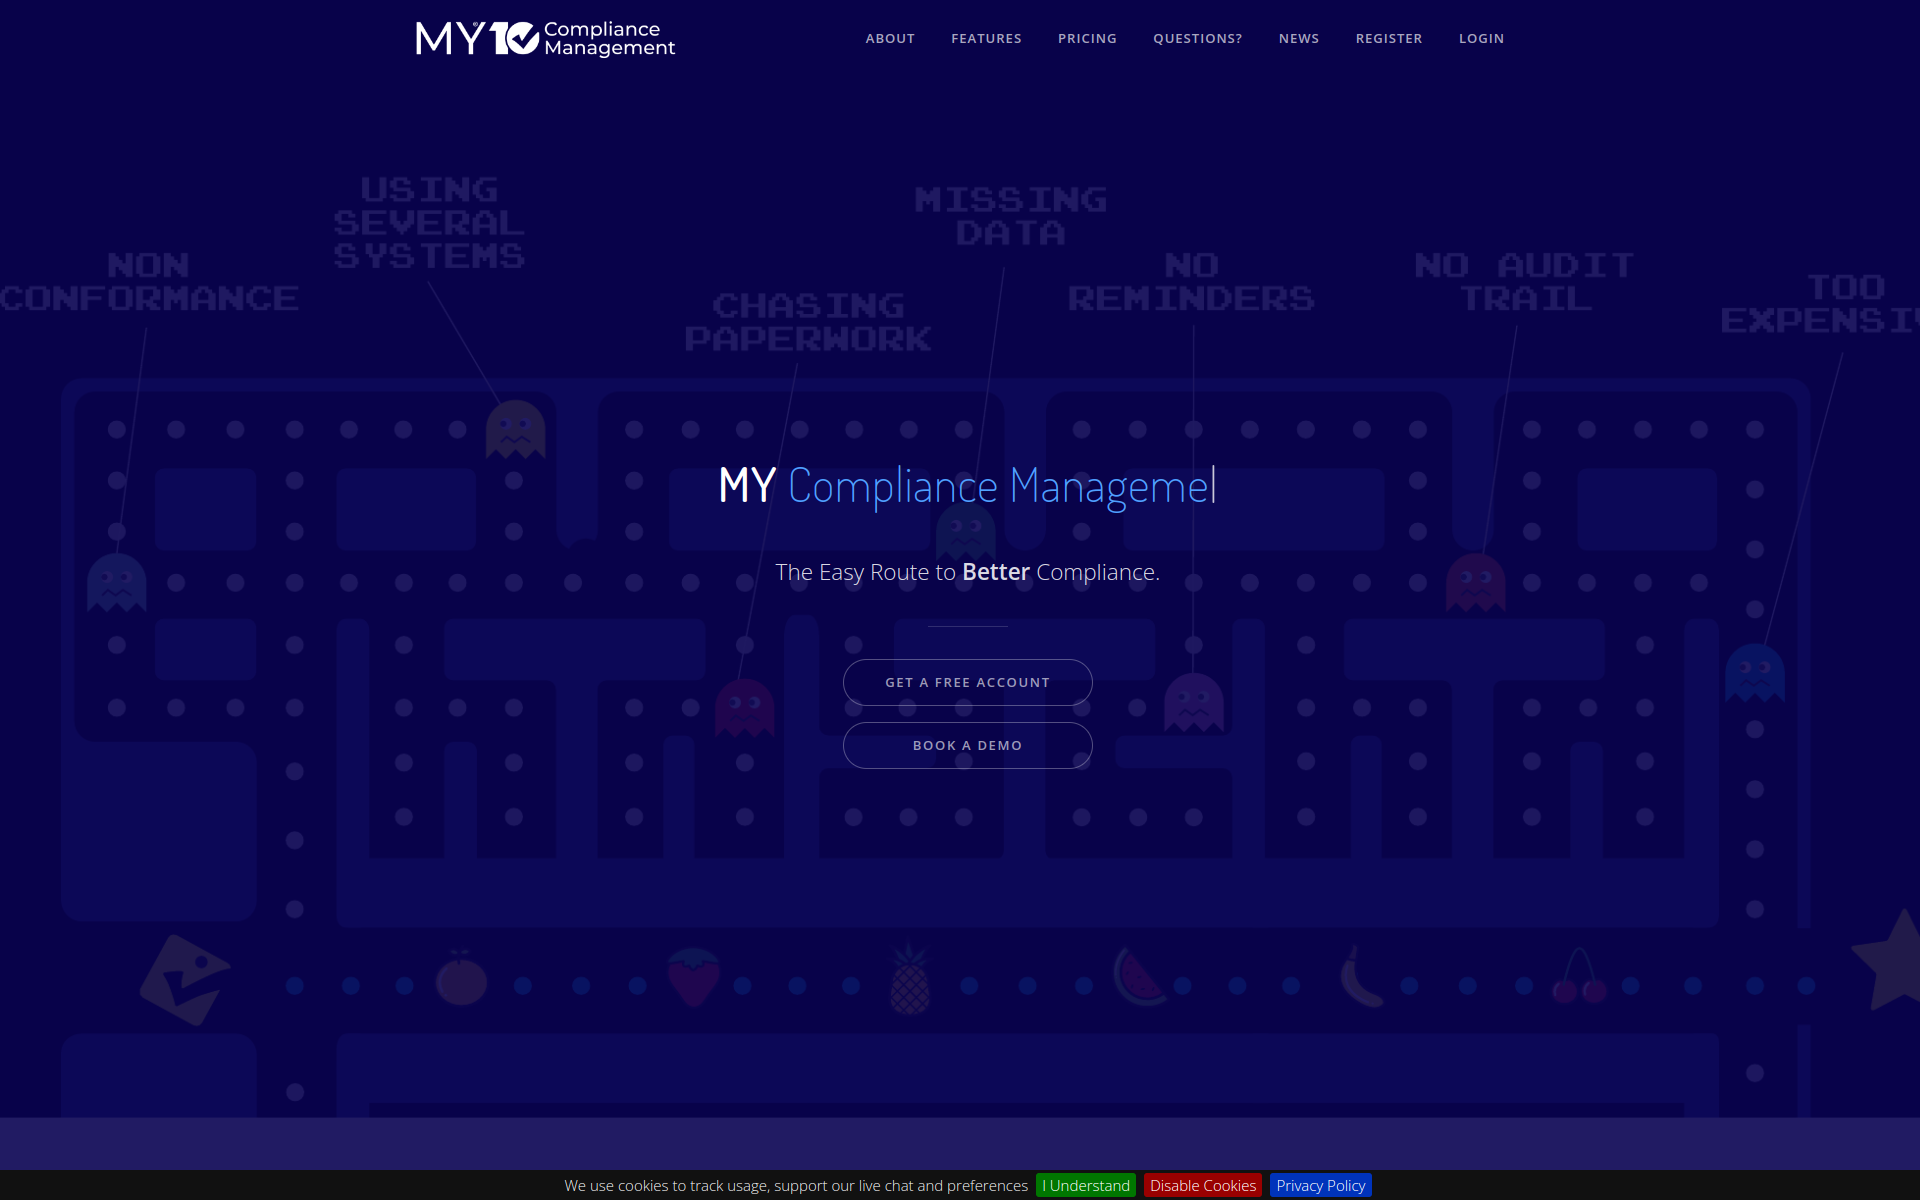The image size is (1920, 1200).
Task: Open the About menu item
Action: point(890,38)
